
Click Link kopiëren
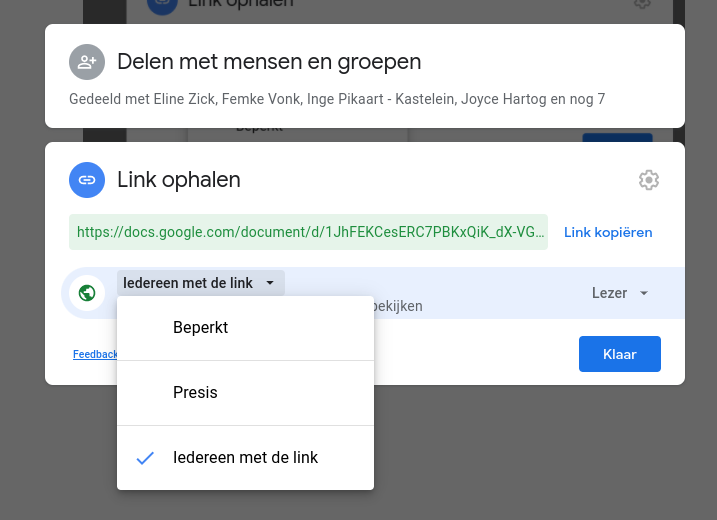(608, 232)
